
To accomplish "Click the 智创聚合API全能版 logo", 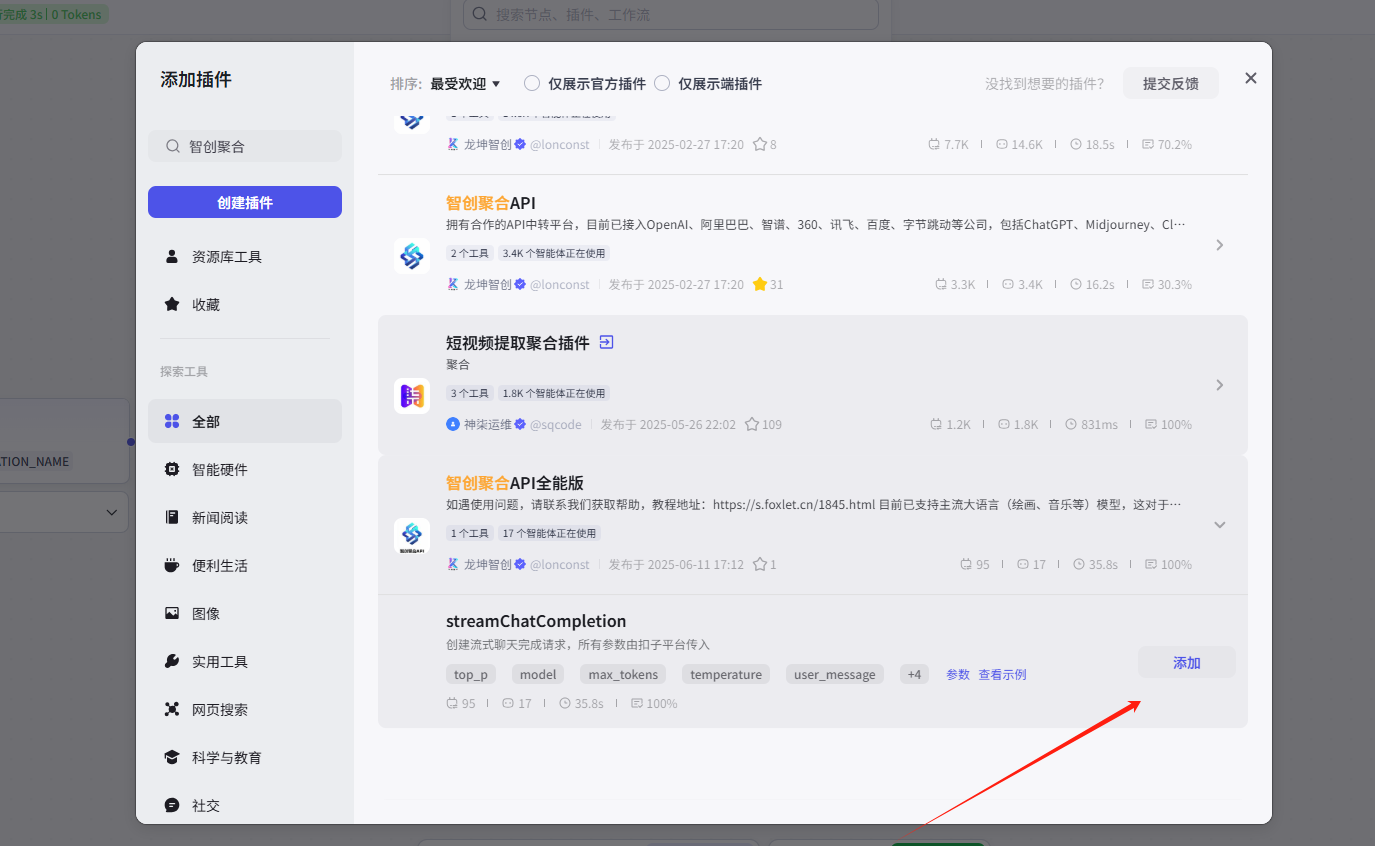I will coord(412,536).
